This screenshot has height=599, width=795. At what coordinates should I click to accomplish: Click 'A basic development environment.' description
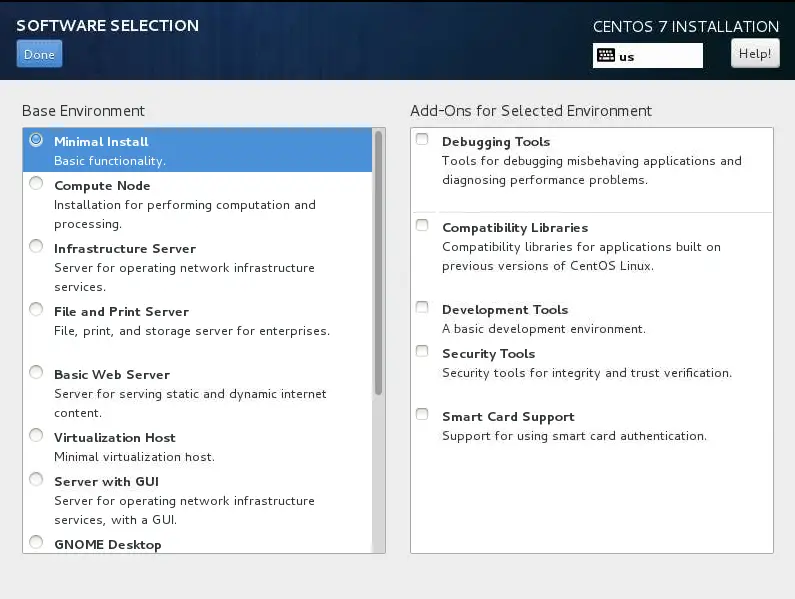[x=544, y=329]
